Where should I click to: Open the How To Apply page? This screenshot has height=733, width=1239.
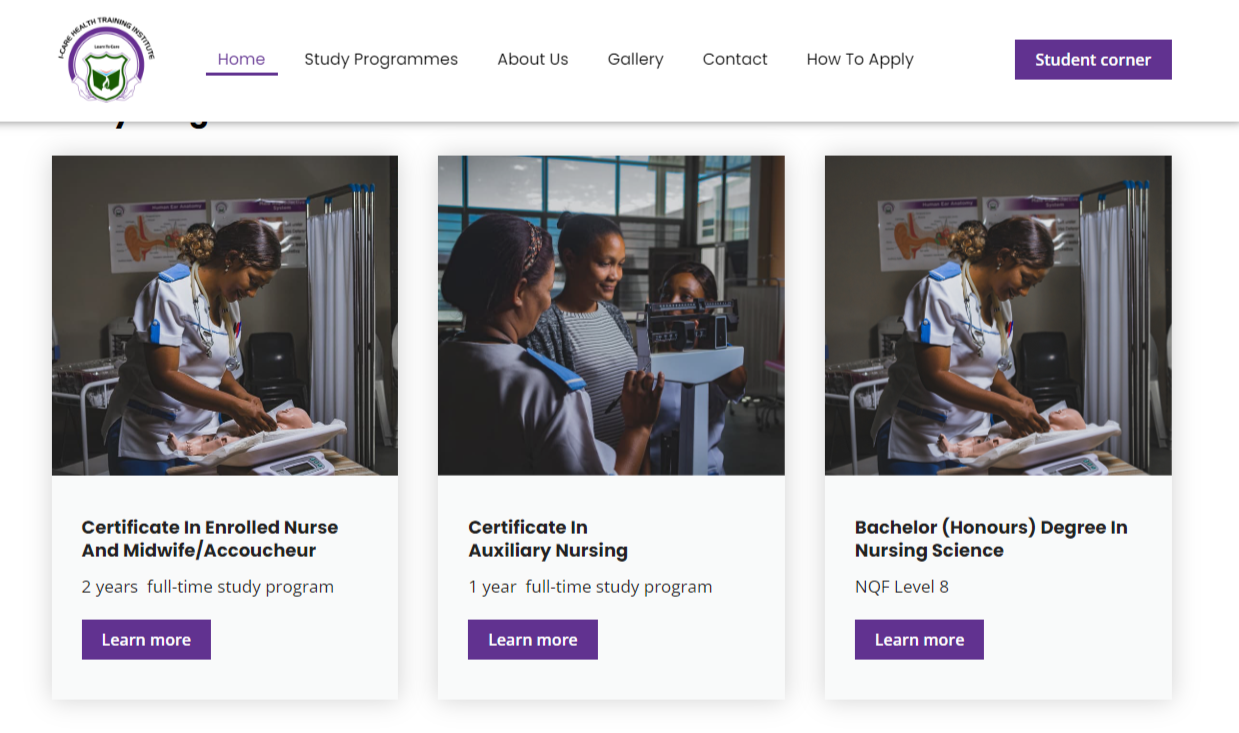pos(859,59)
